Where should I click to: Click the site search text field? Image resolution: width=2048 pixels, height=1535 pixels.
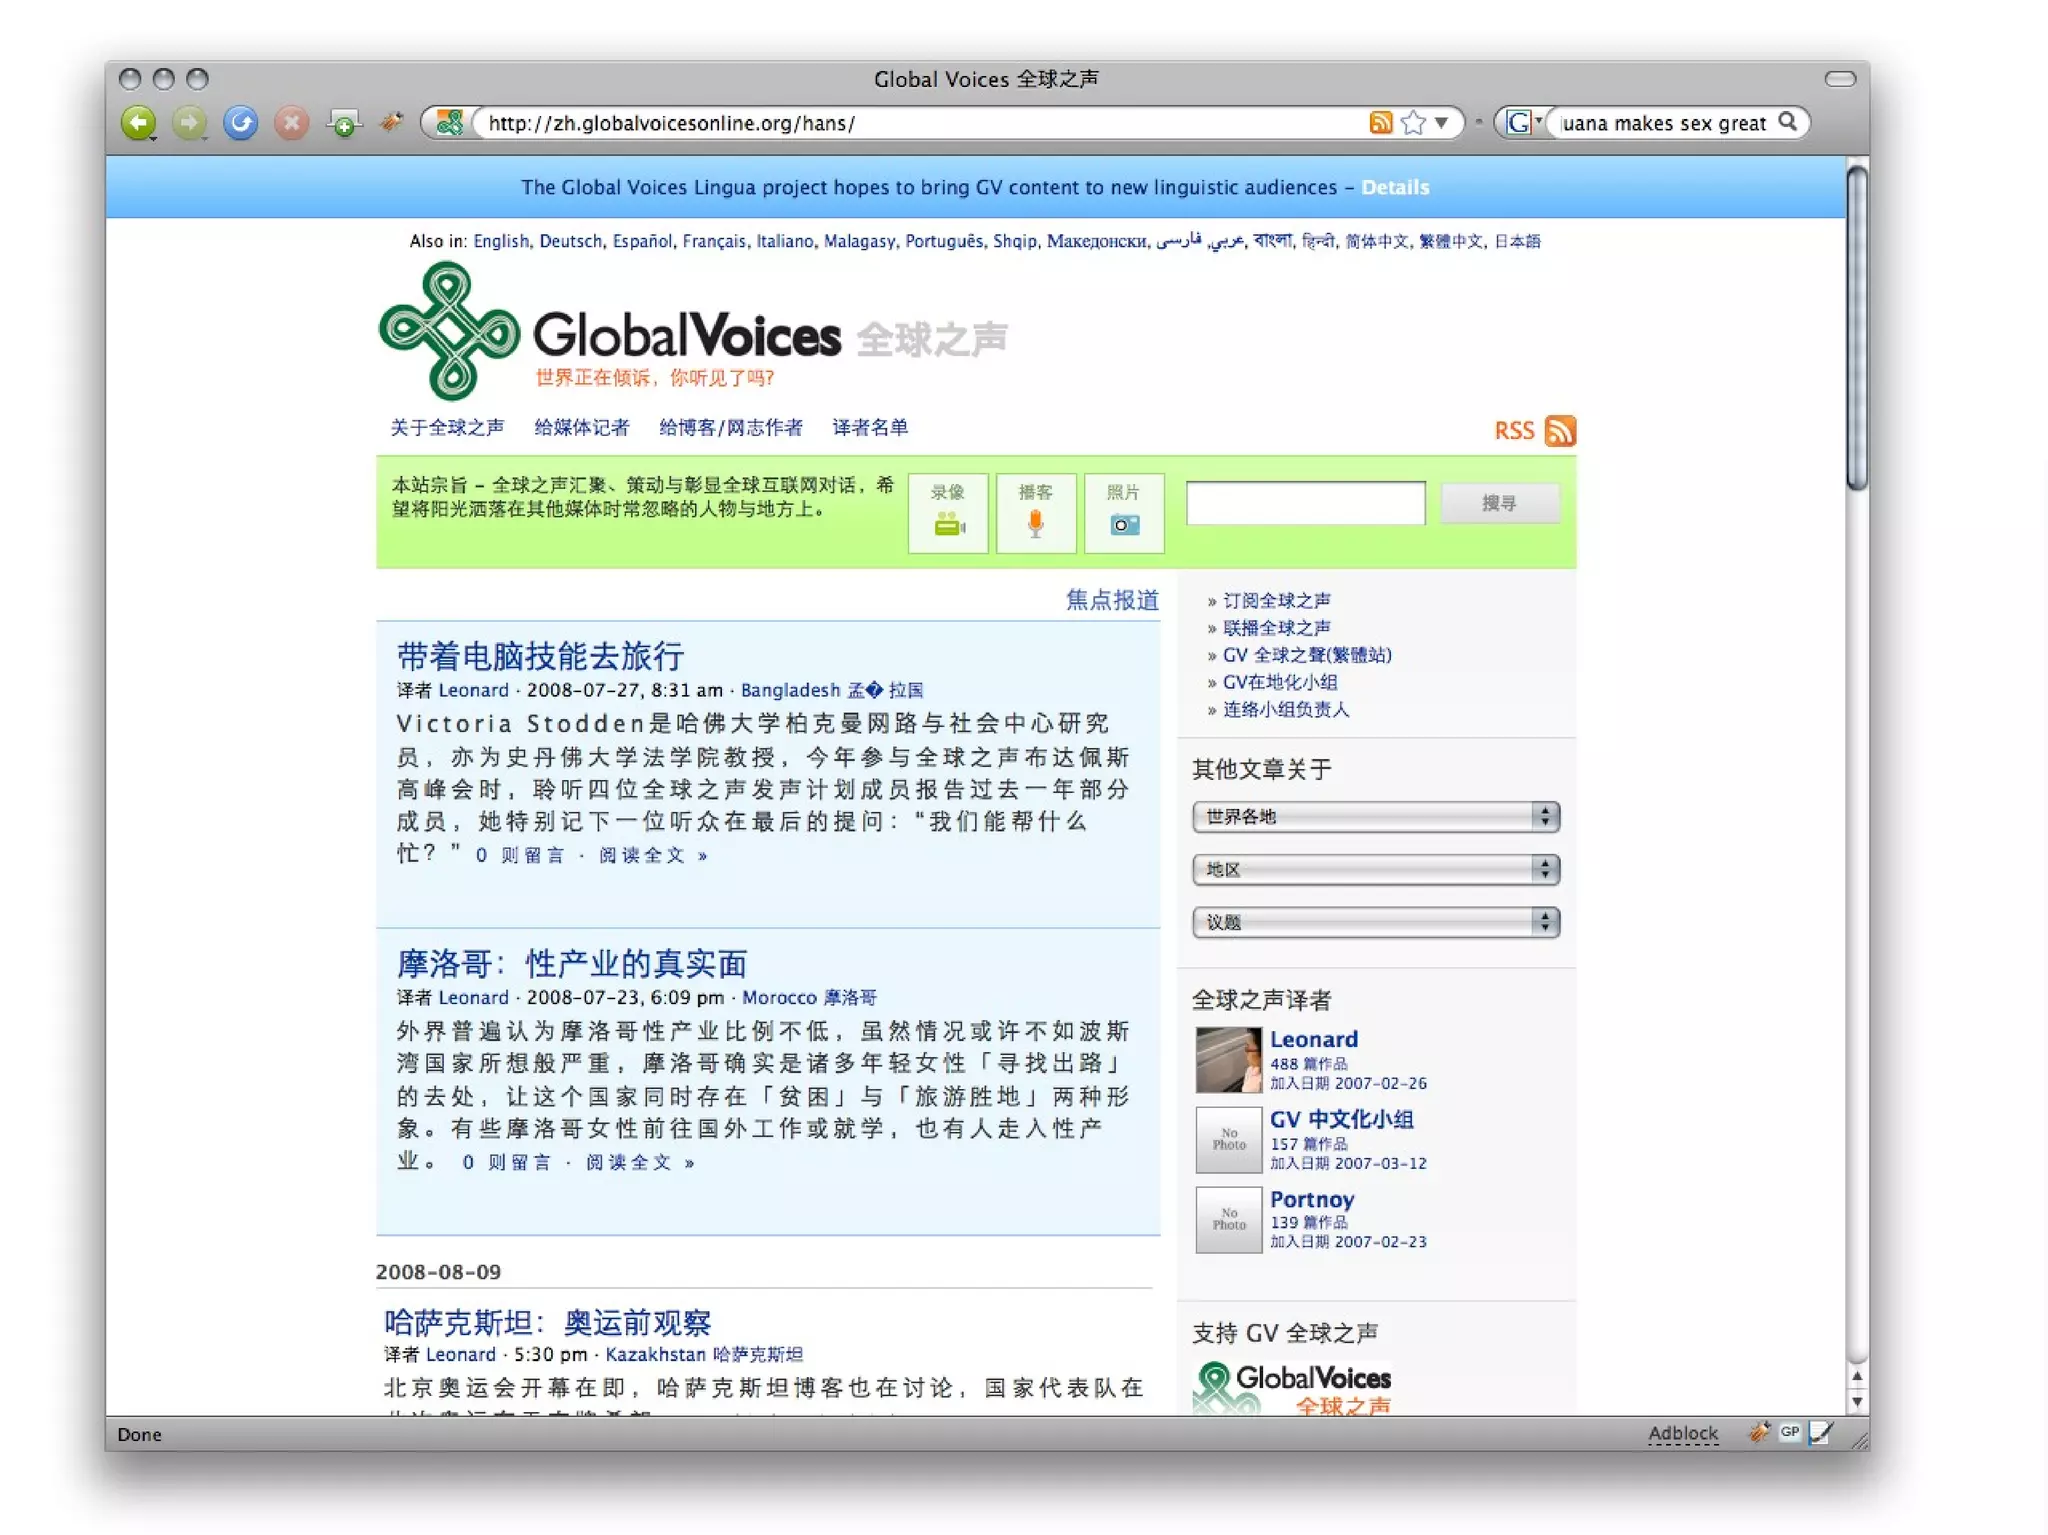click(x=1305, y=503)
